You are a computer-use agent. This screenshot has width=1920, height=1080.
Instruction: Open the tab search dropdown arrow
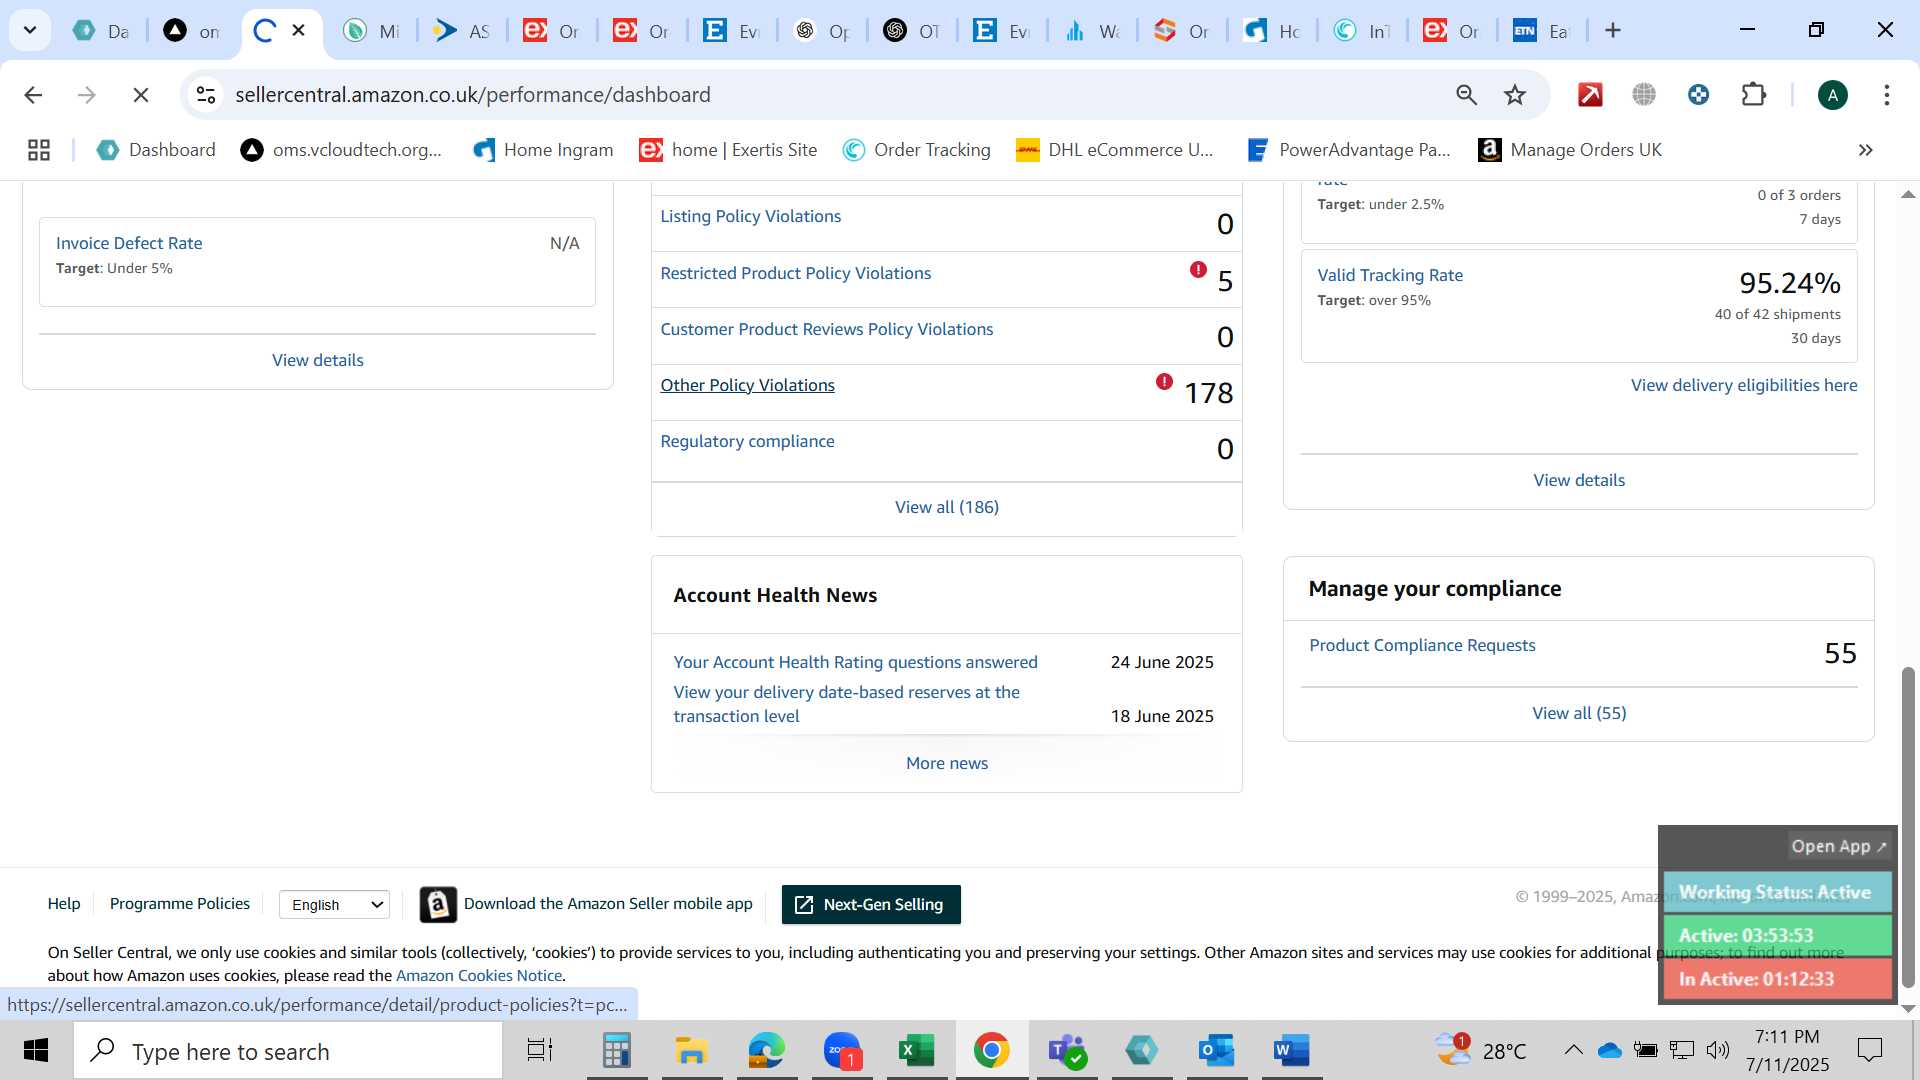(30, 31)
